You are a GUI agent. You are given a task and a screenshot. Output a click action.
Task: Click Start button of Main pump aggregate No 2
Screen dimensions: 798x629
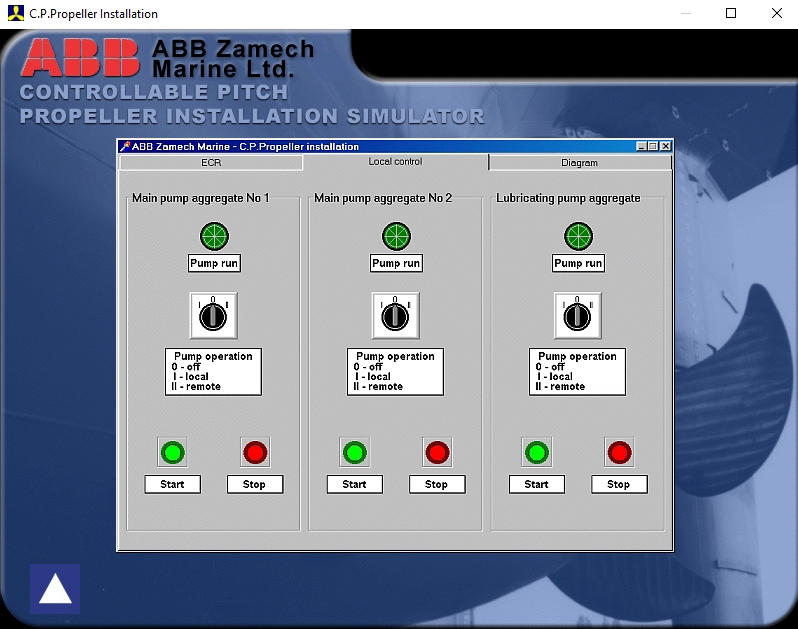coord(355,484)
